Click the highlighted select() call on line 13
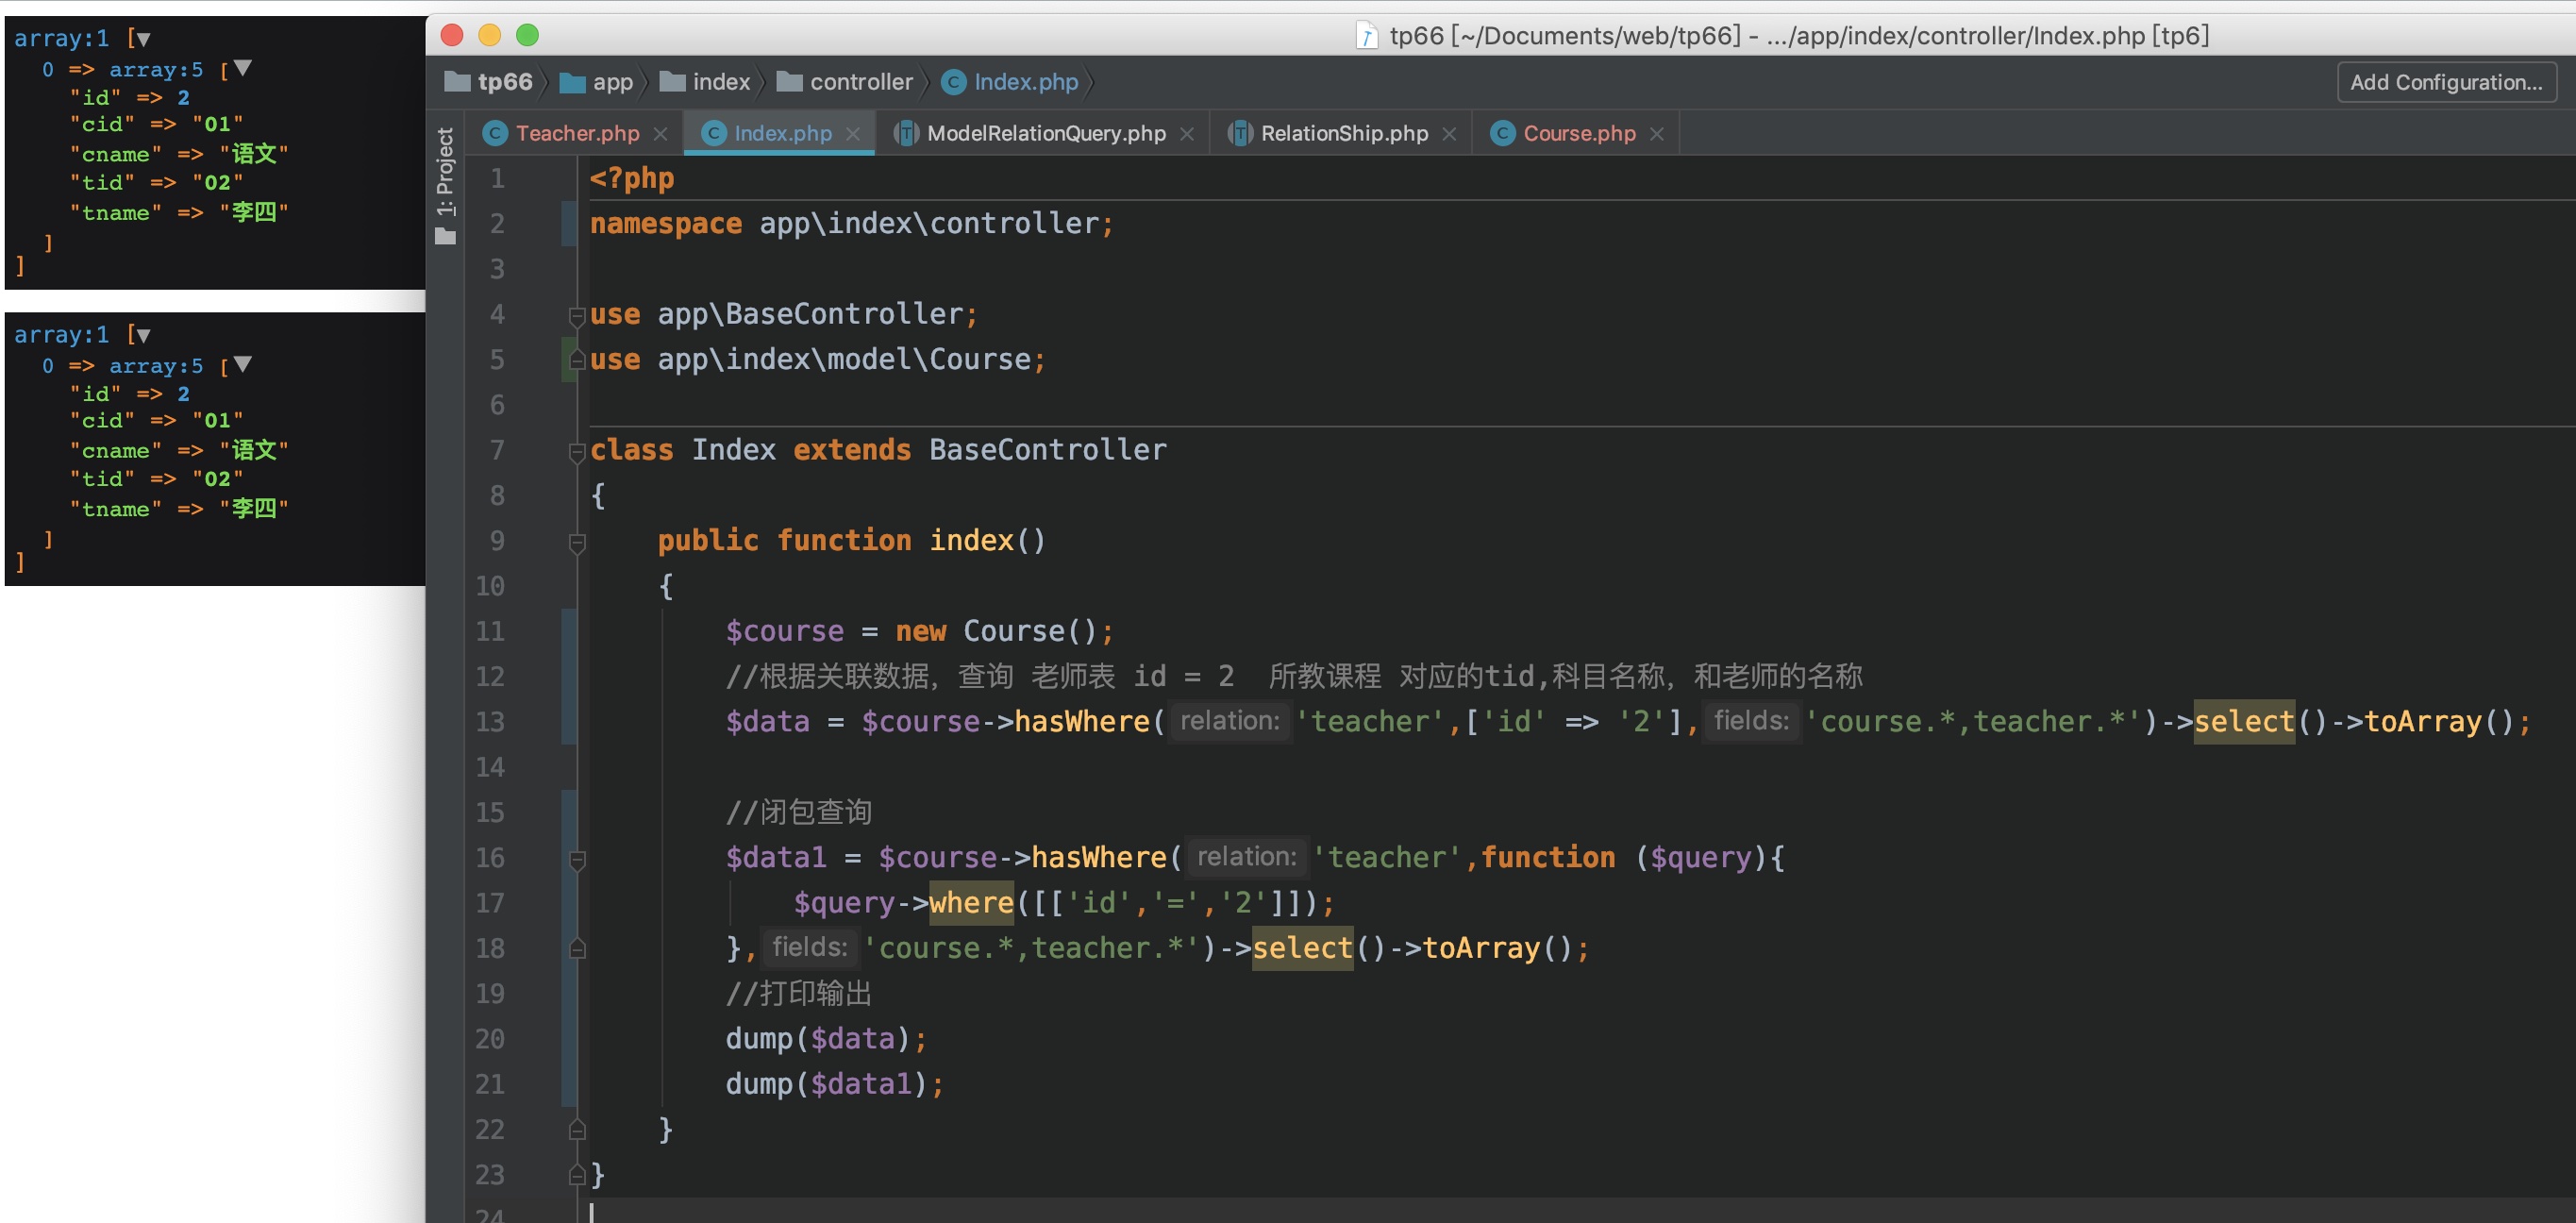 tap(2244, 722)
